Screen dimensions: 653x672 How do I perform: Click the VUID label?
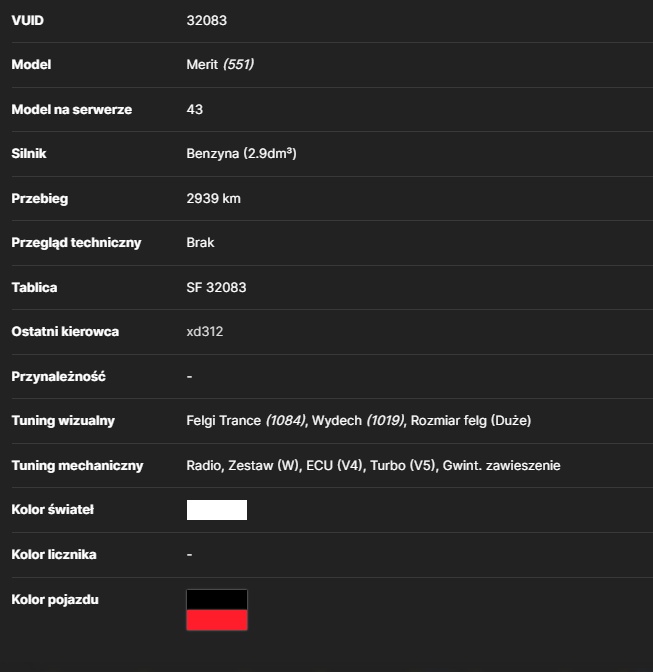click(27, 20)
